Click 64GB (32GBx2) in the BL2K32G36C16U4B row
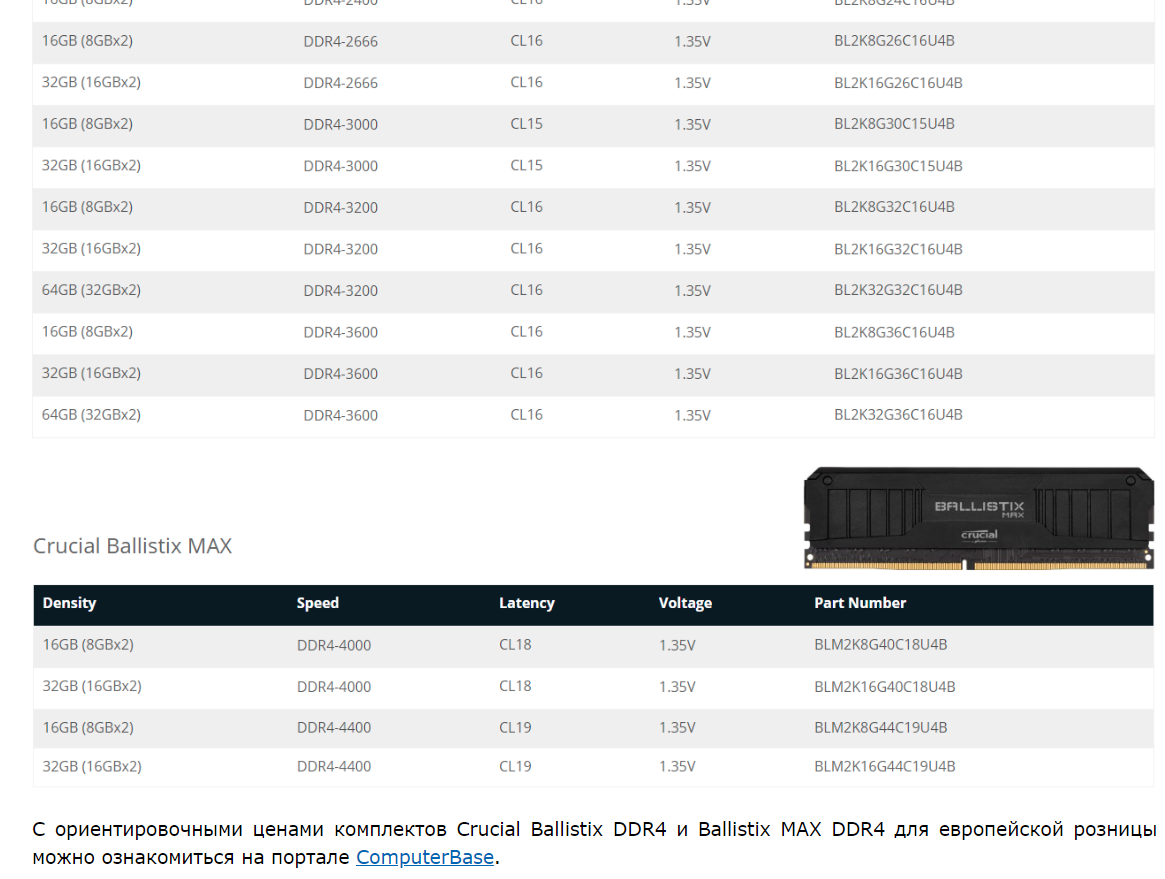 coord(91,415)
